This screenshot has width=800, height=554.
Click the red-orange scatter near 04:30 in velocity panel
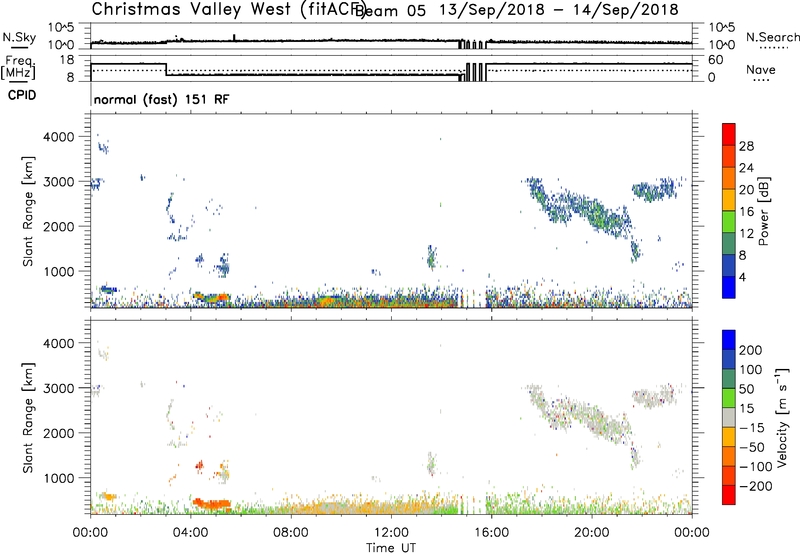(x=211, y=504)
